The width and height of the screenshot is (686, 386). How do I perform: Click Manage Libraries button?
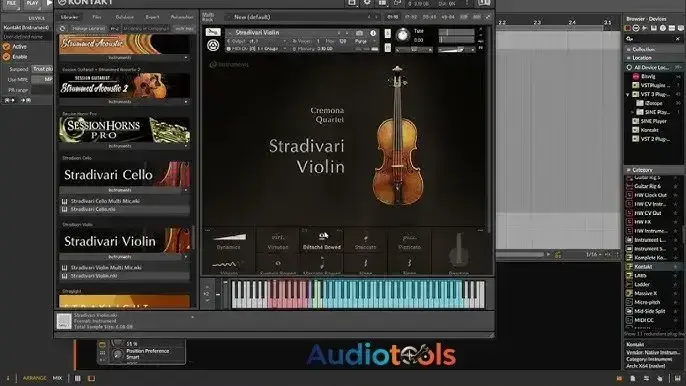[88, 28]
